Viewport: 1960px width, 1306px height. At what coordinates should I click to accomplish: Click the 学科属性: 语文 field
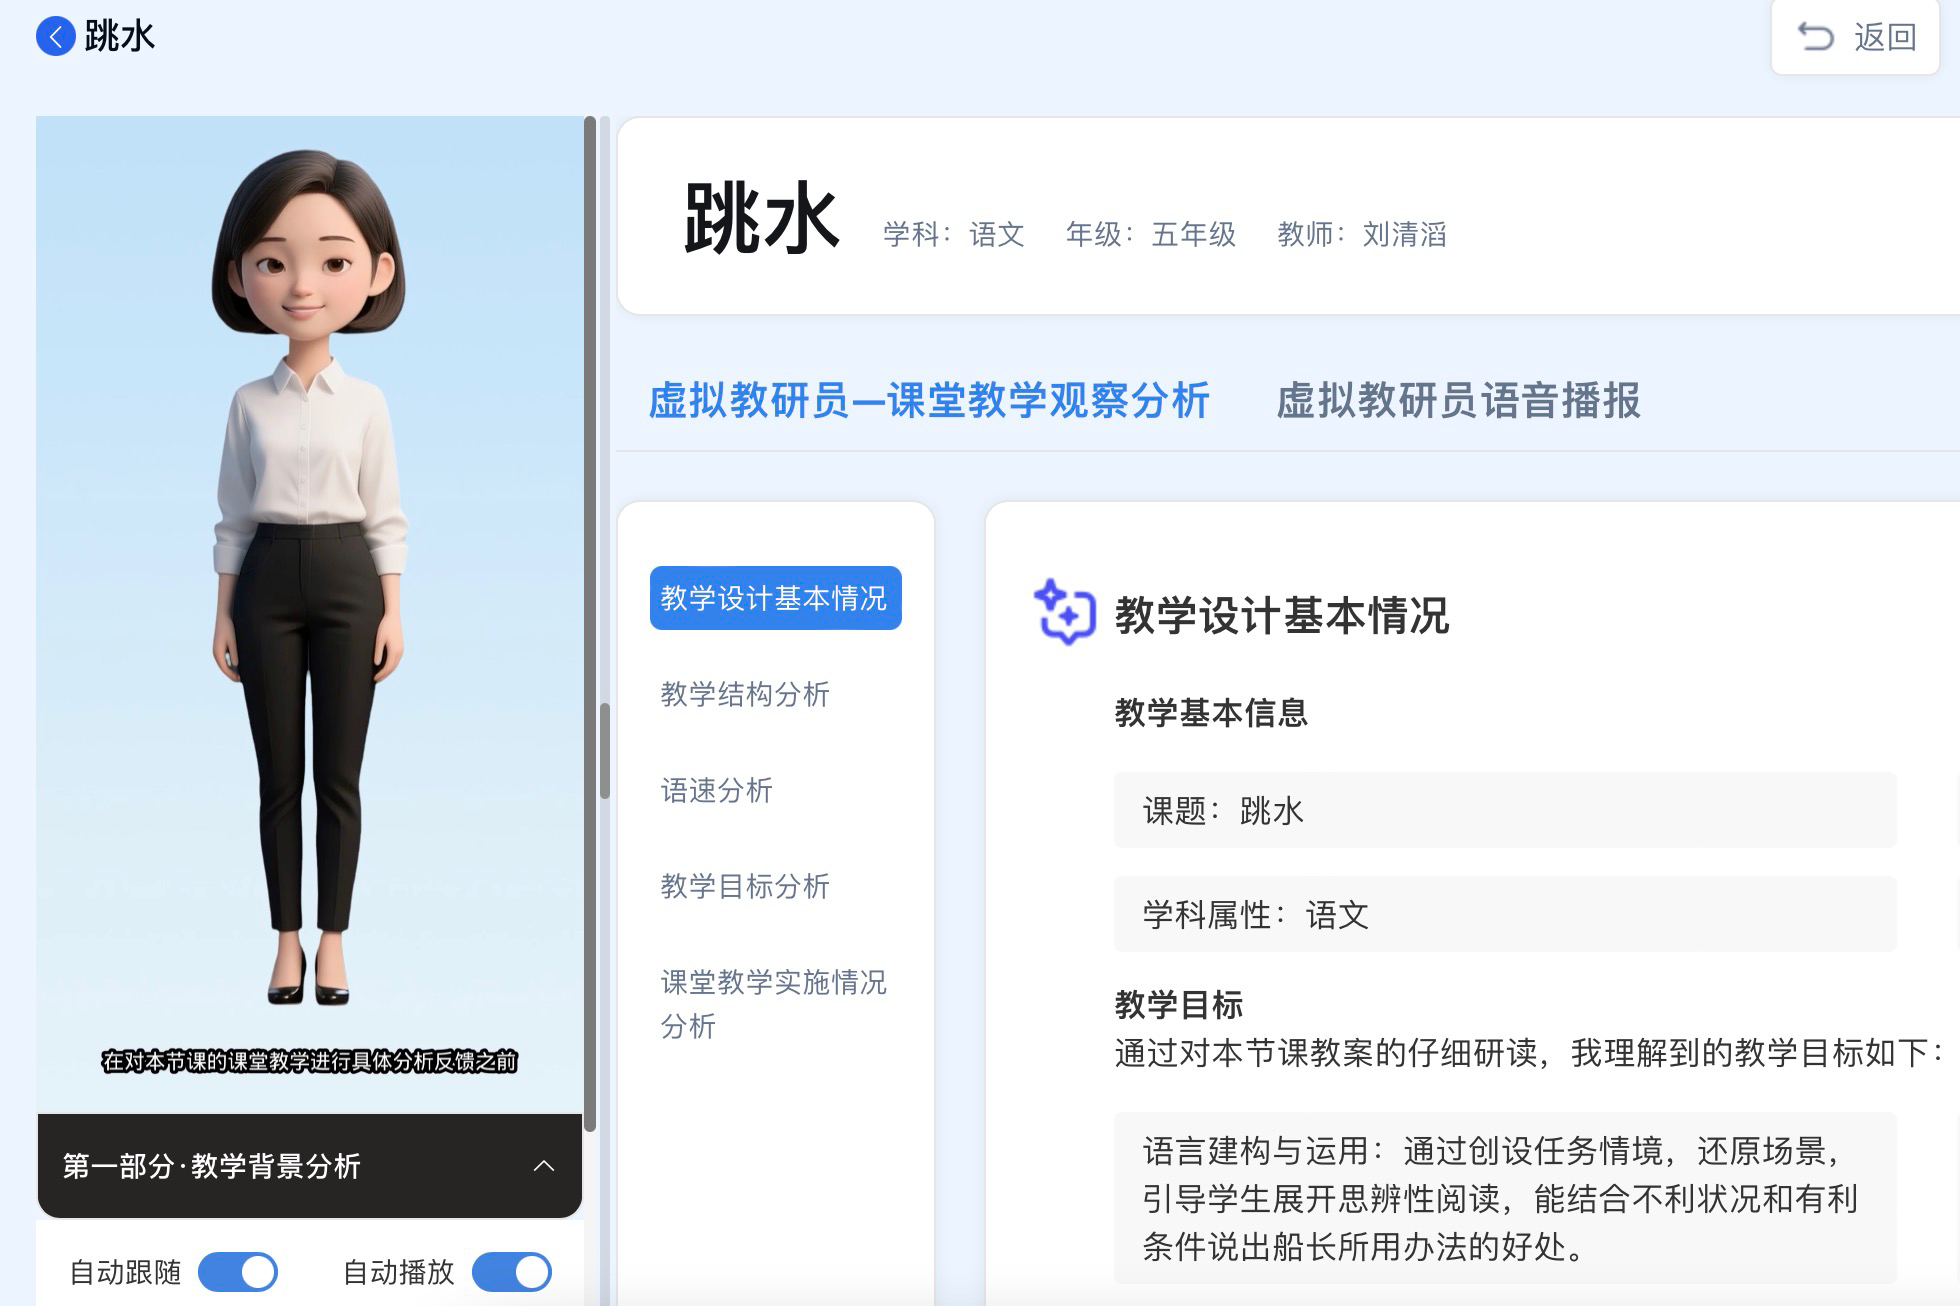(1504, 914)
